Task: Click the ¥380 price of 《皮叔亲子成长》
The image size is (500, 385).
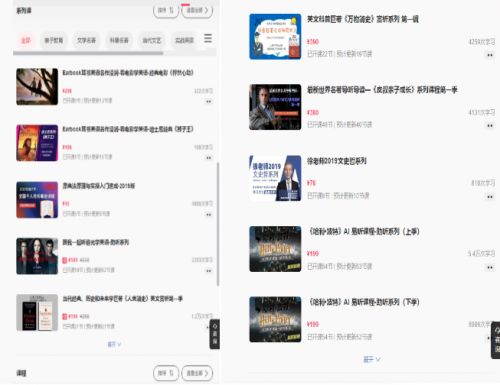Action: pyautogui.click(x=313, y=112)
